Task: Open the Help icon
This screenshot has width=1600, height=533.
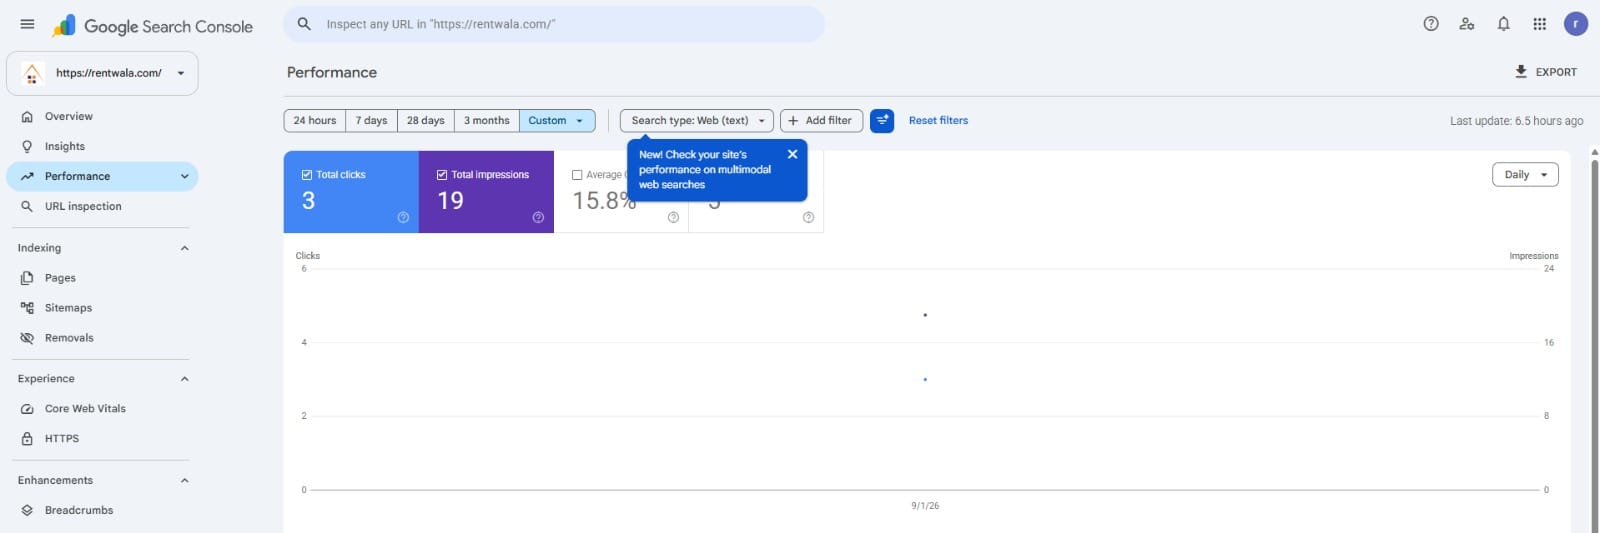Action: [1431, 24]
